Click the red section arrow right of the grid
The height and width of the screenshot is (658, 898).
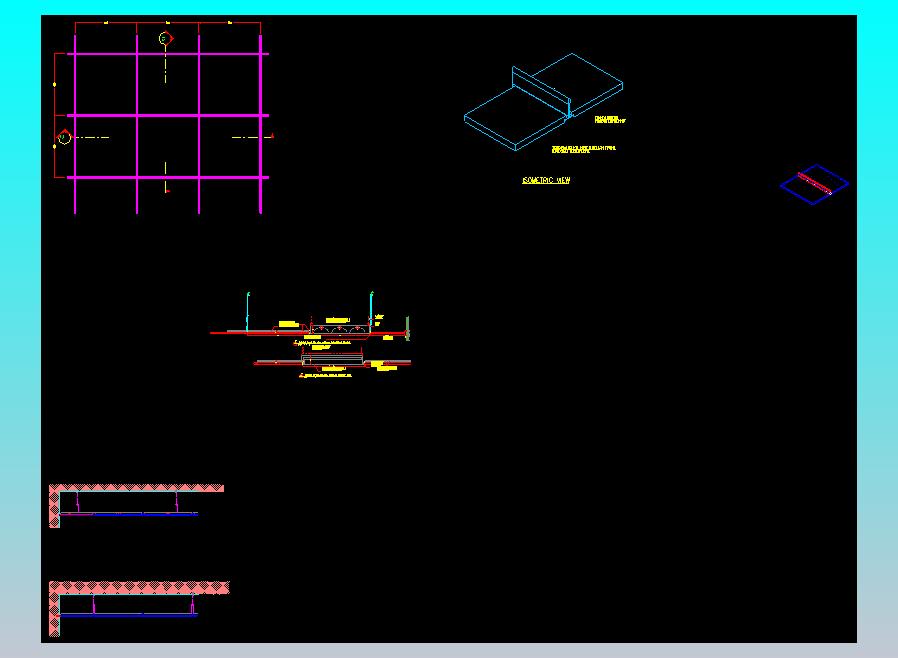[x=272, y=136]
